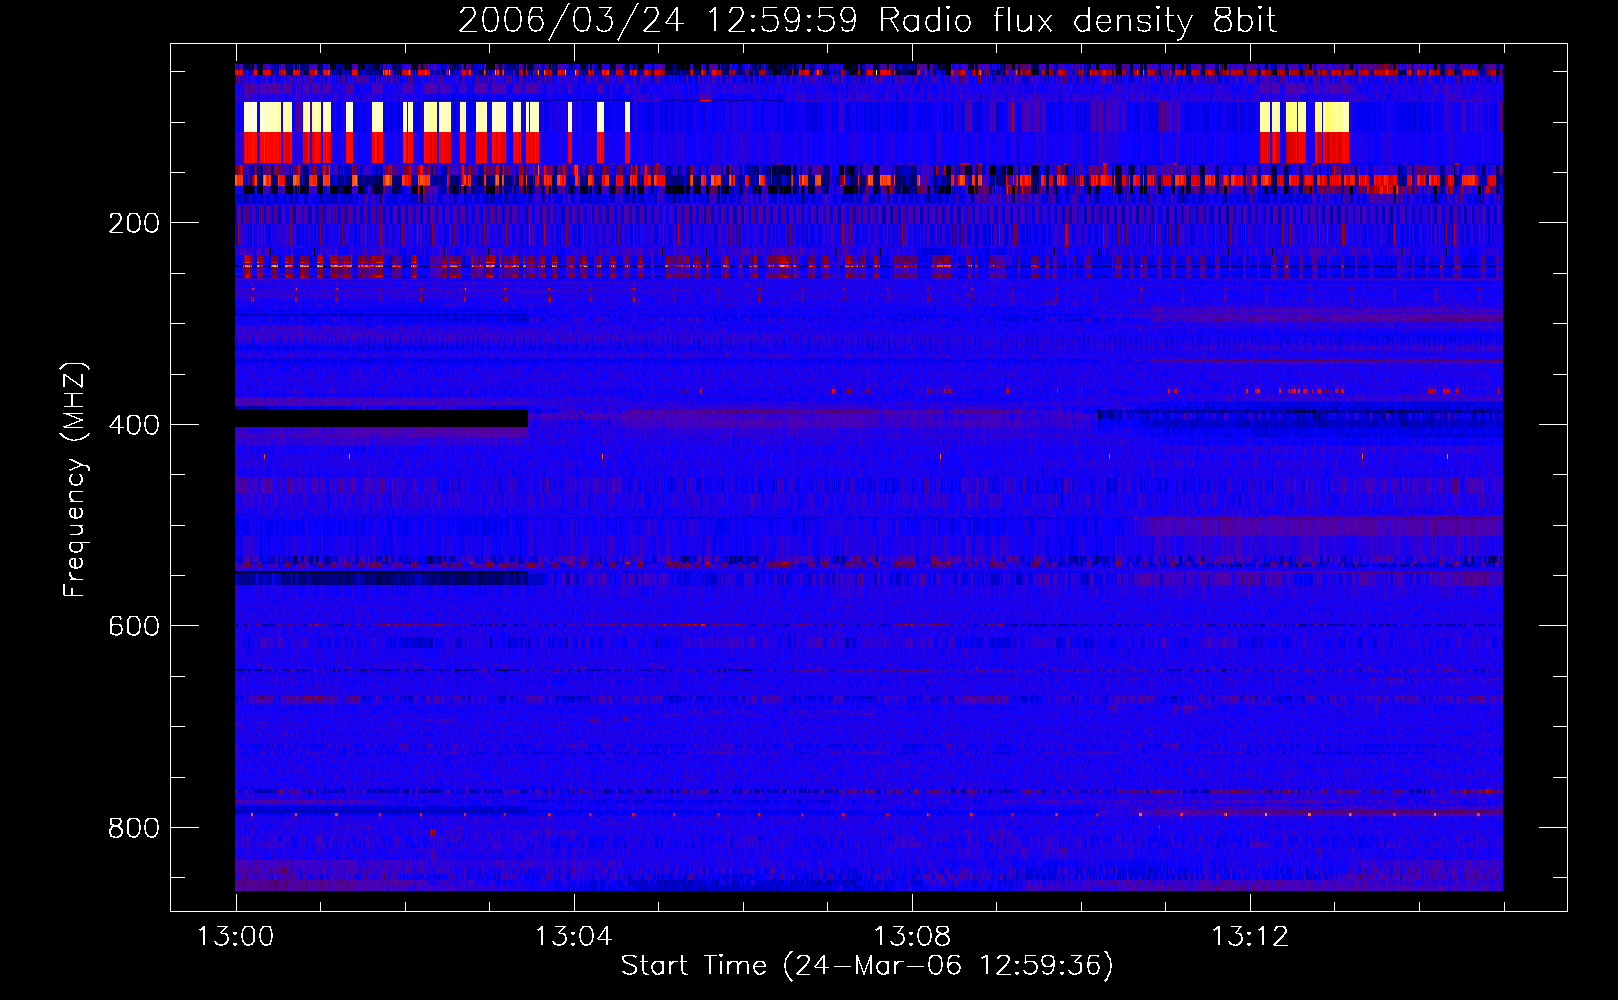Select the 200 frequency tick label
The image size is (1618, 1000).
[134, 223]
